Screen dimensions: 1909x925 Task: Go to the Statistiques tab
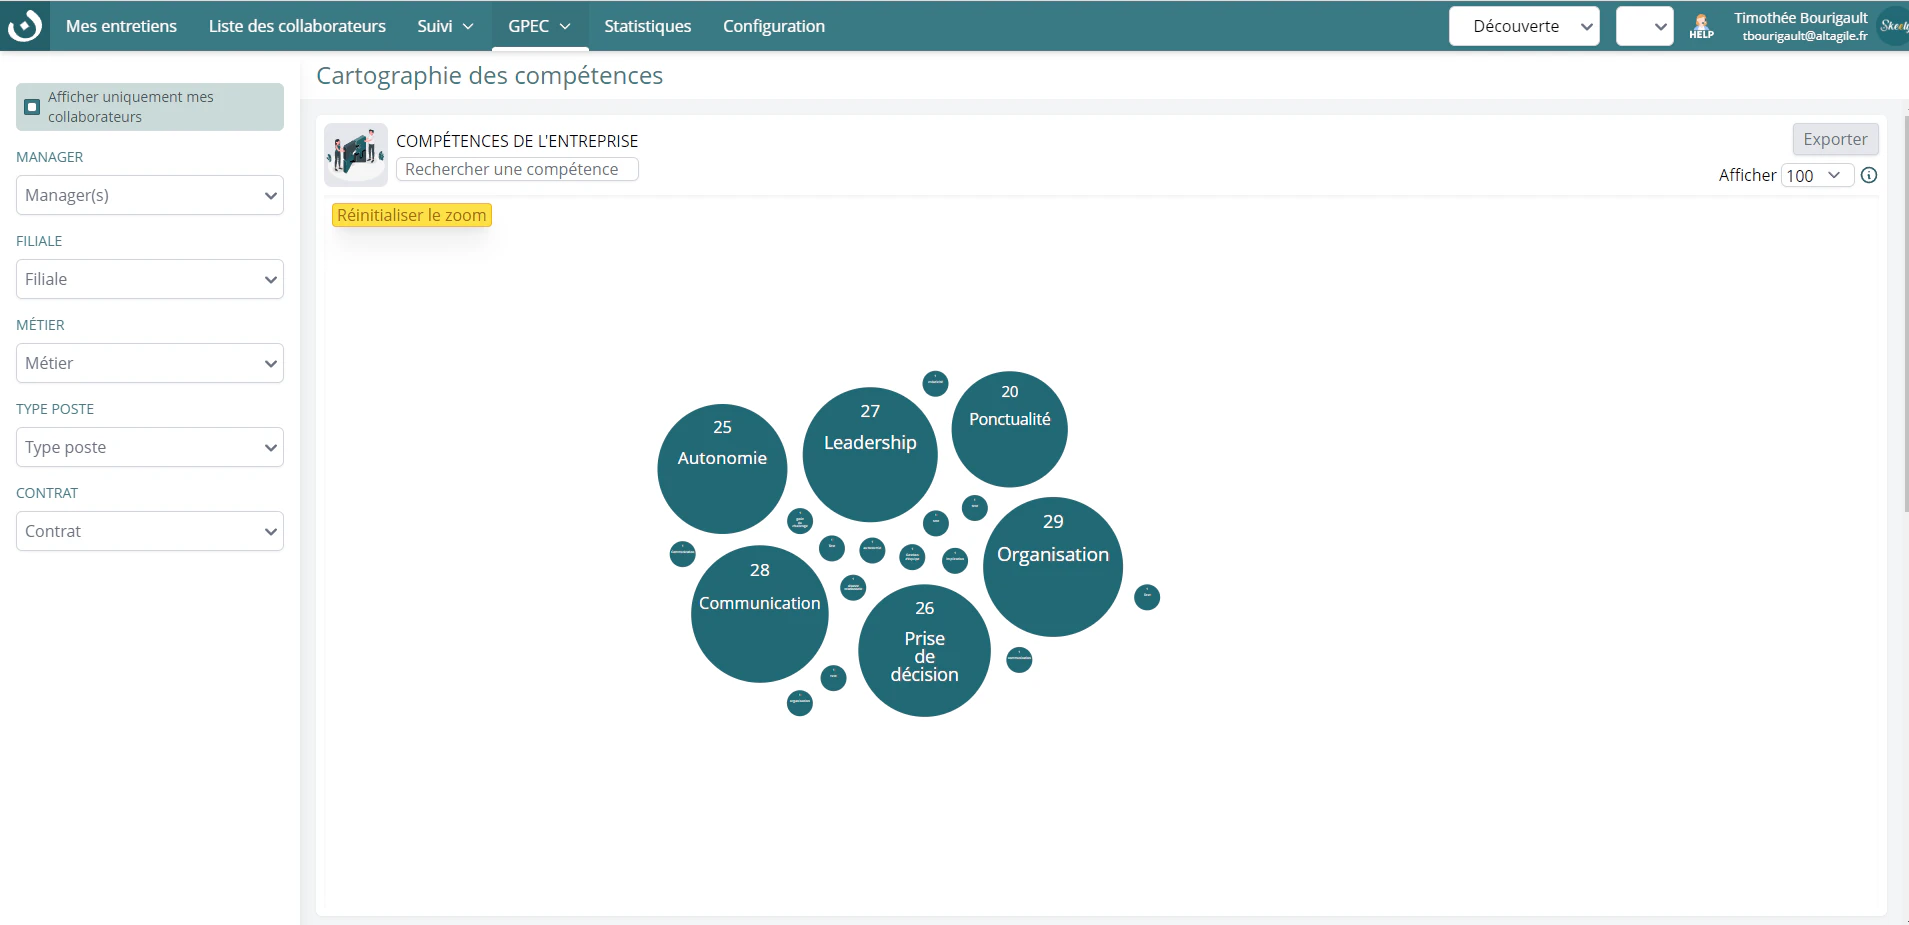648,26
